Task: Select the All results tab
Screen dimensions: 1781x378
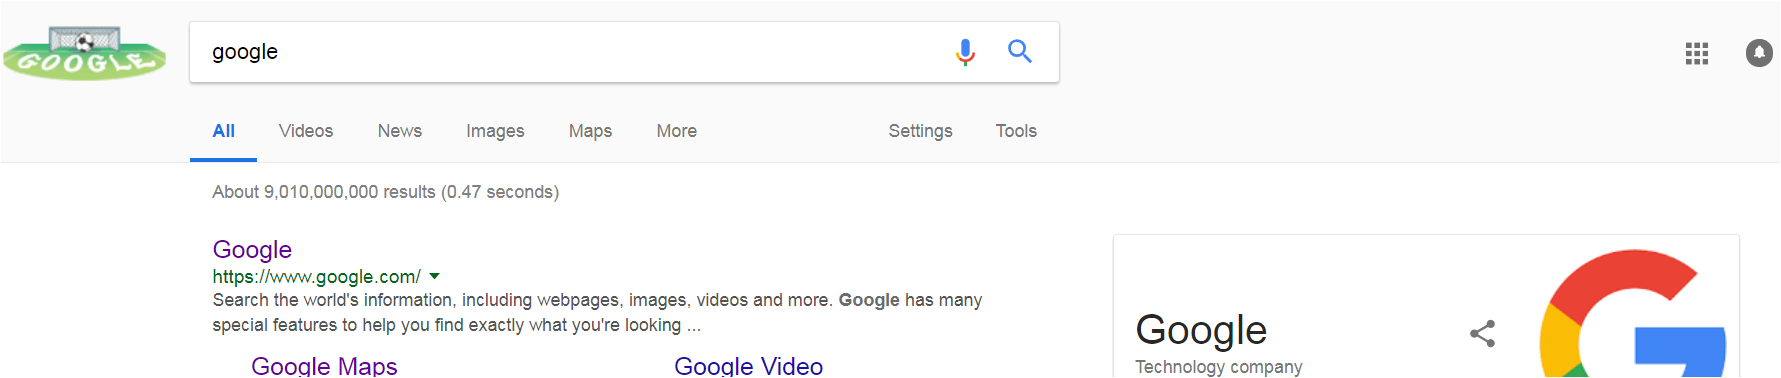Action: (x=223, y=131)
